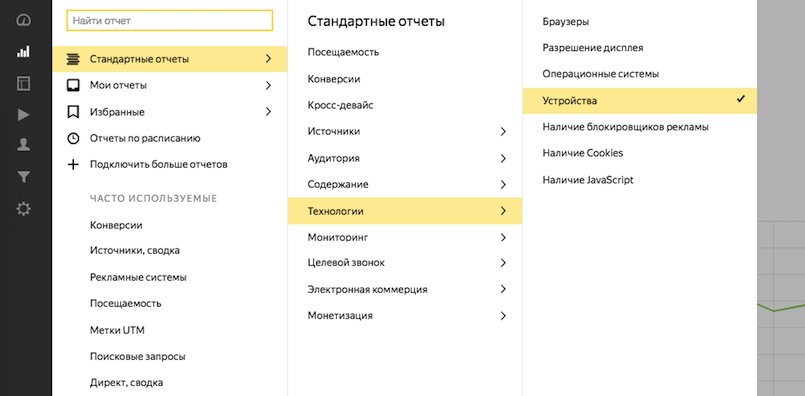Viewport: 805px width, 396px height.
Task: Expand the Электронная коммерция submenu arrow
Action: point(503,289)
